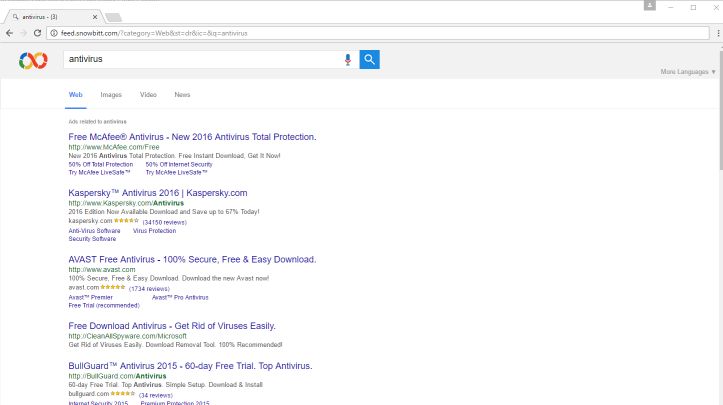Click the Anti-Virus Software link

point(94,231)
